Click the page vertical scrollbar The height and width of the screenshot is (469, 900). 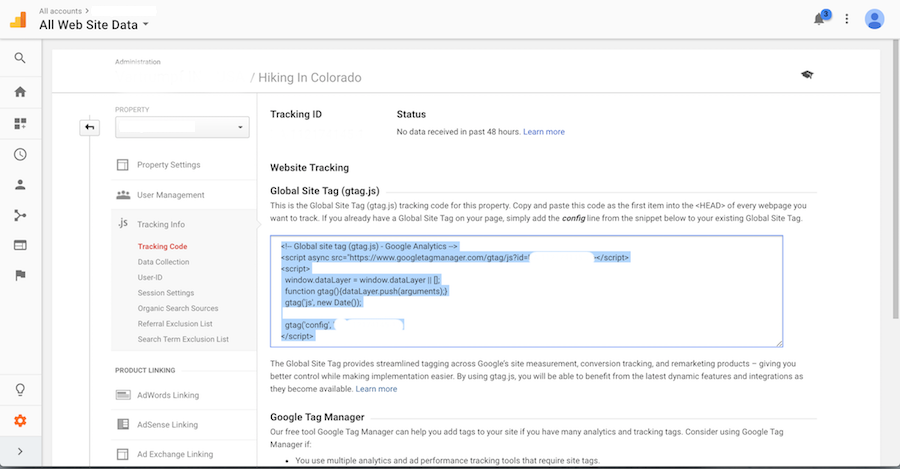(x=896, y=180)
